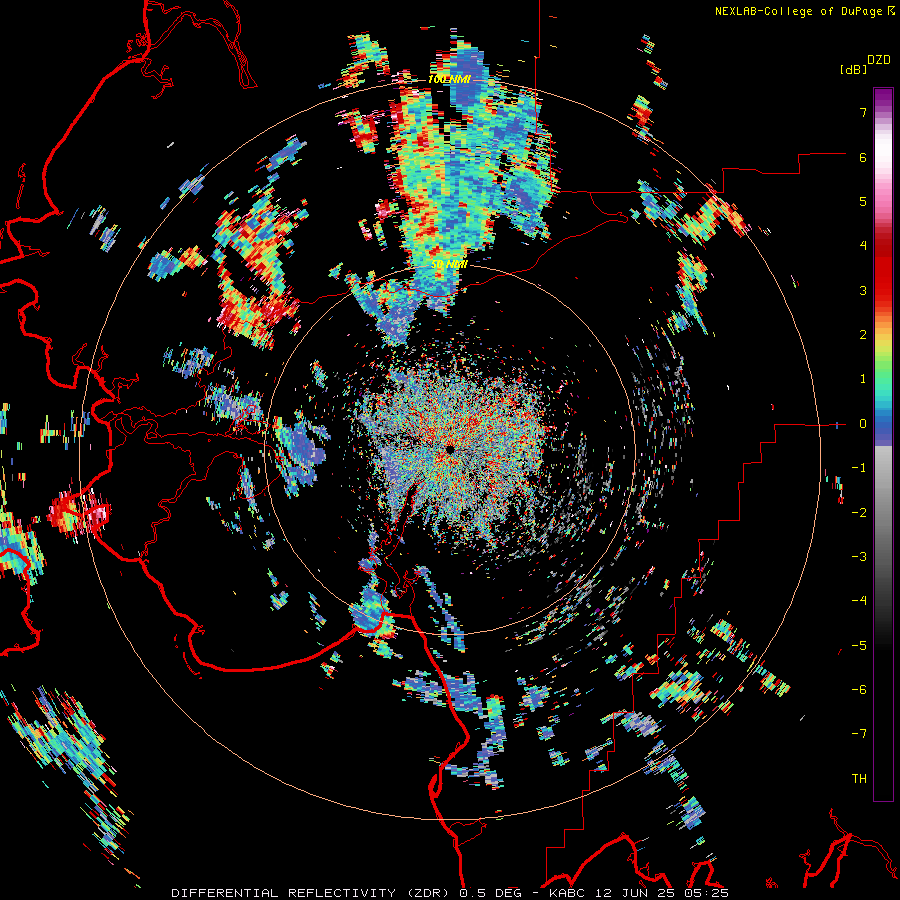Image resolution: width=900 pixels, height=900 pixels.
Task: Click the 05:25 timestamp
Action: tap(705, 893)
